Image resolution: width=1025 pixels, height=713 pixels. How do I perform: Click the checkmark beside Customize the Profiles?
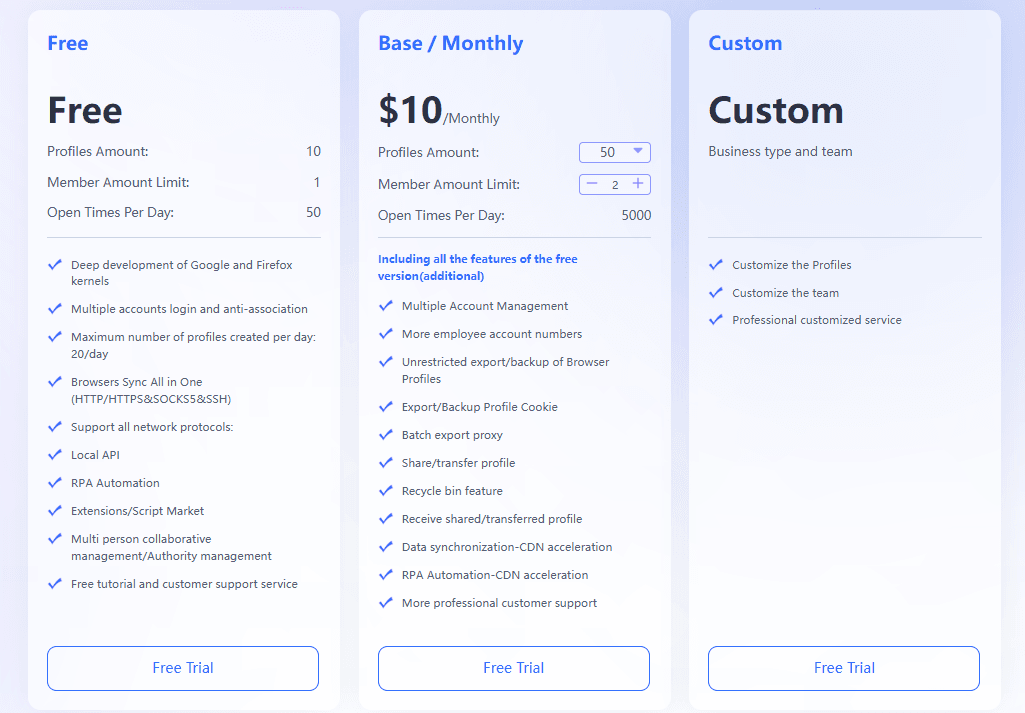coord(716,265)
